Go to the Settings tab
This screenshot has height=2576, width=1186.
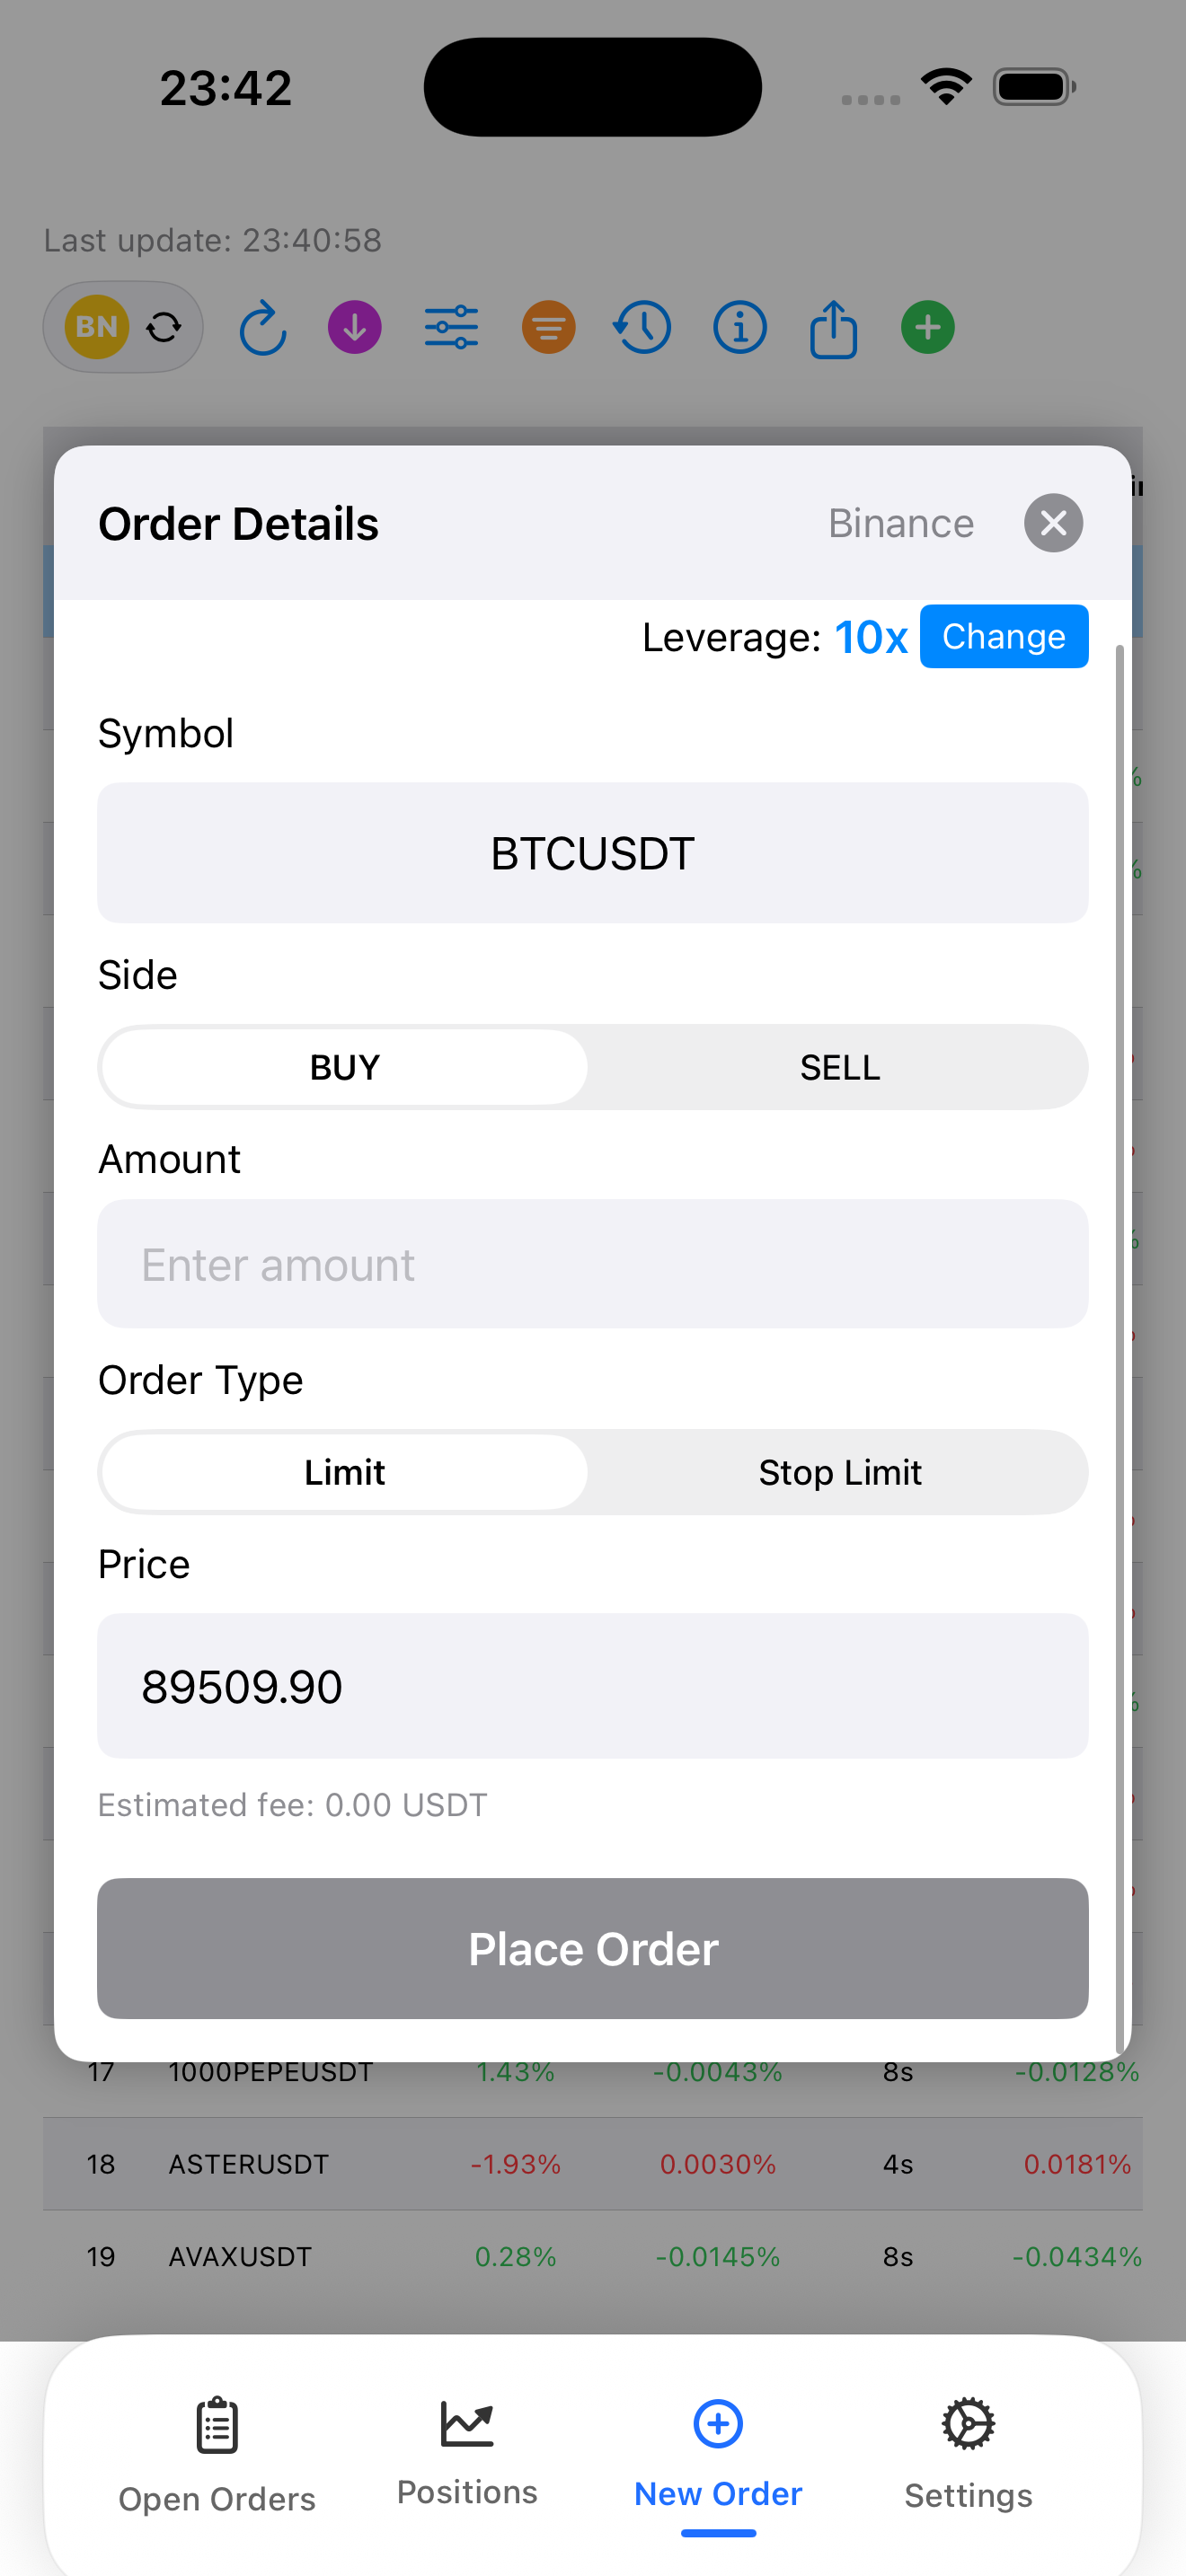(968, 2453)
